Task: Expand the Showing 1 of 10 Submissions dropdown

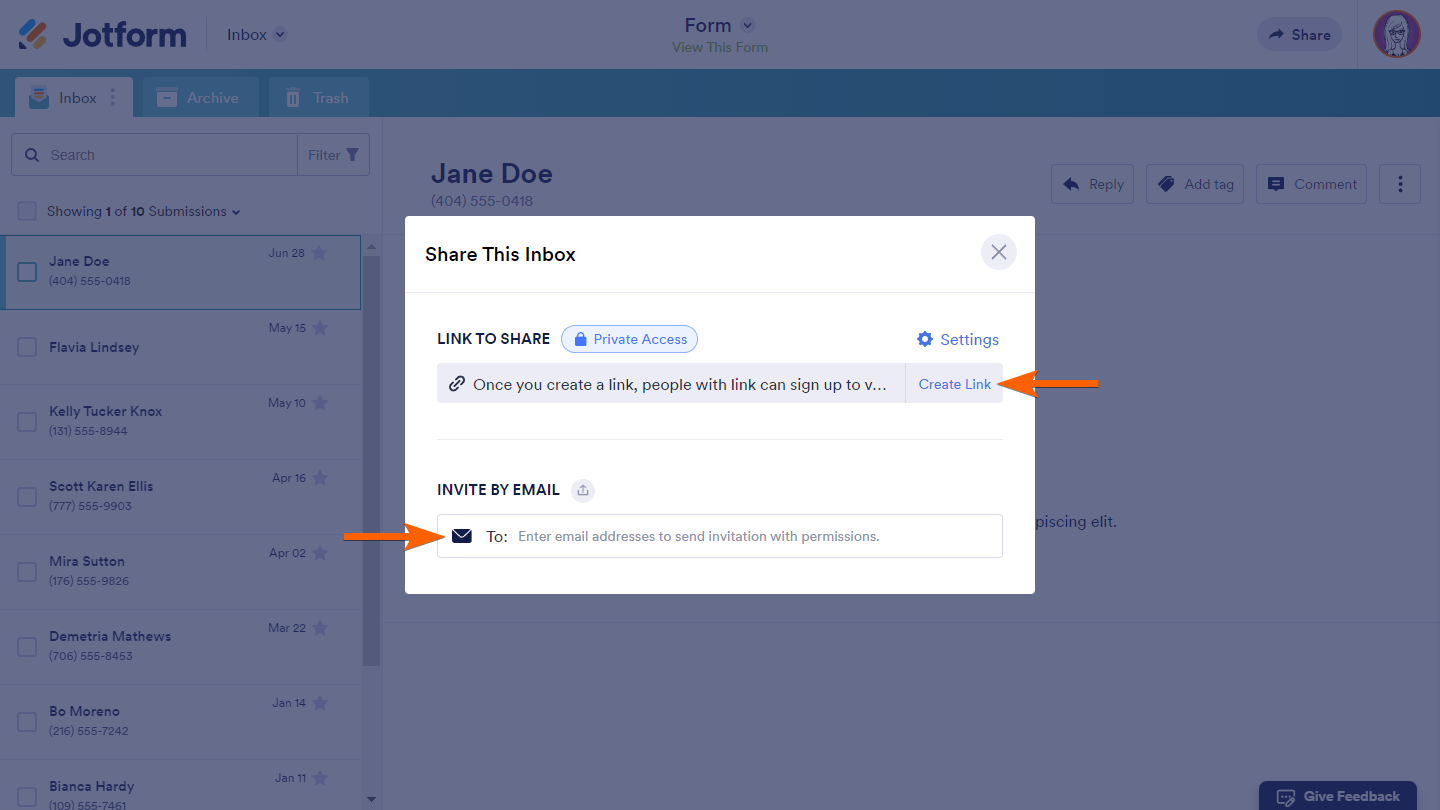Action: click(x=144, y=211)
